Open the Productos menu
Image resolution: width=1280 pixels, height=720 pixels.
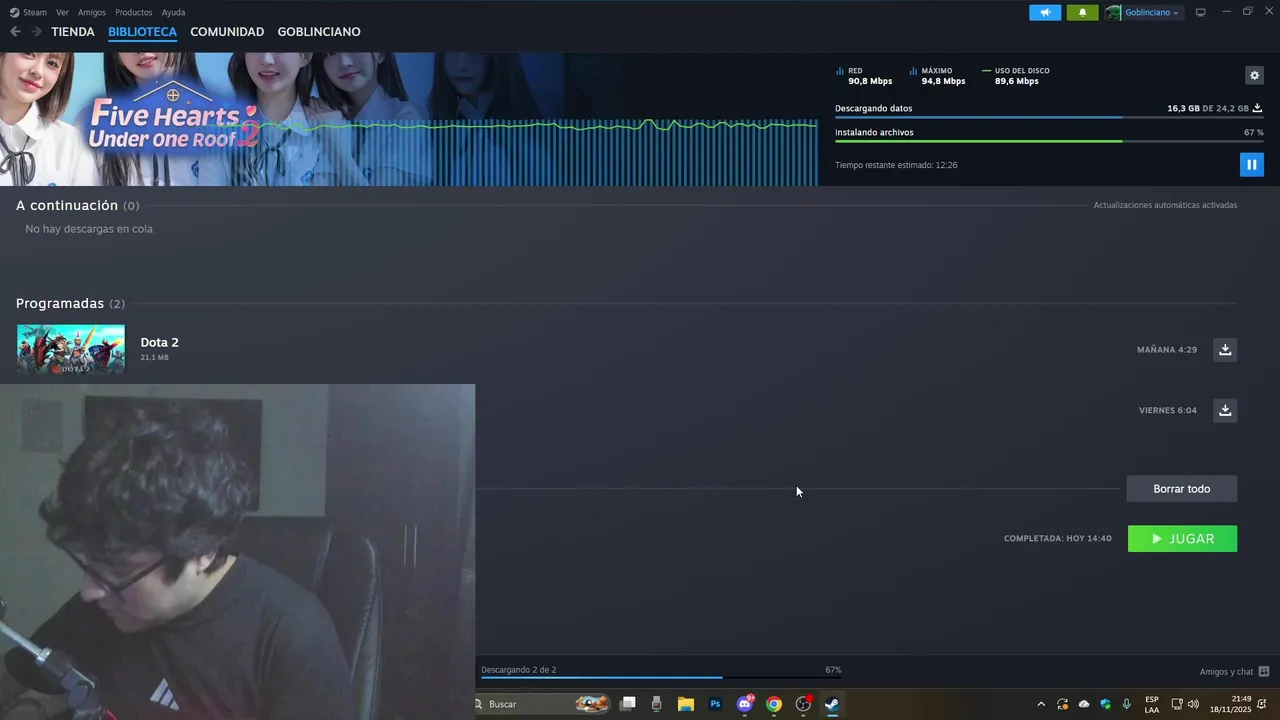tap(134, 12)
